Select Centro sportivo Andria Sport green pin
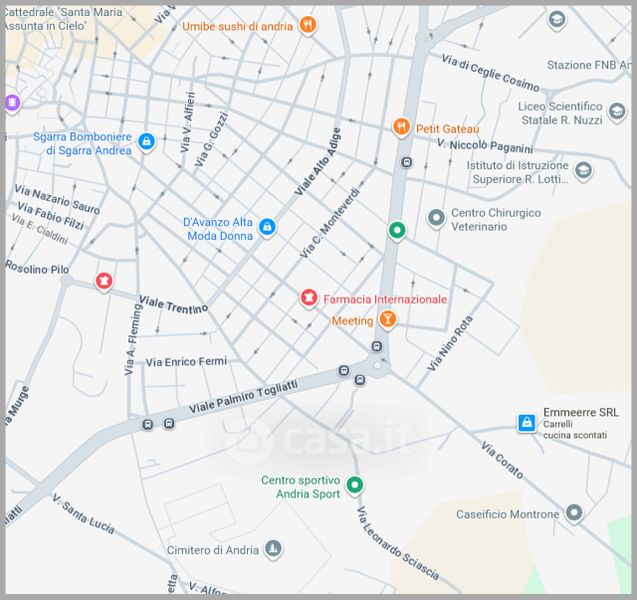637x600 pixels. 354,487
